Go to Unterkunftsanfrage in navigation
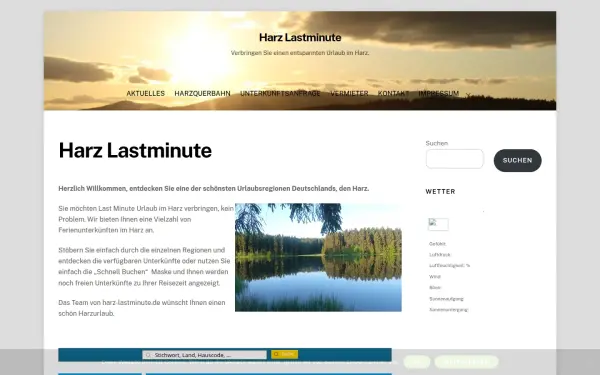600x375 pixels. pyautogui.click(x=280, y=93)
